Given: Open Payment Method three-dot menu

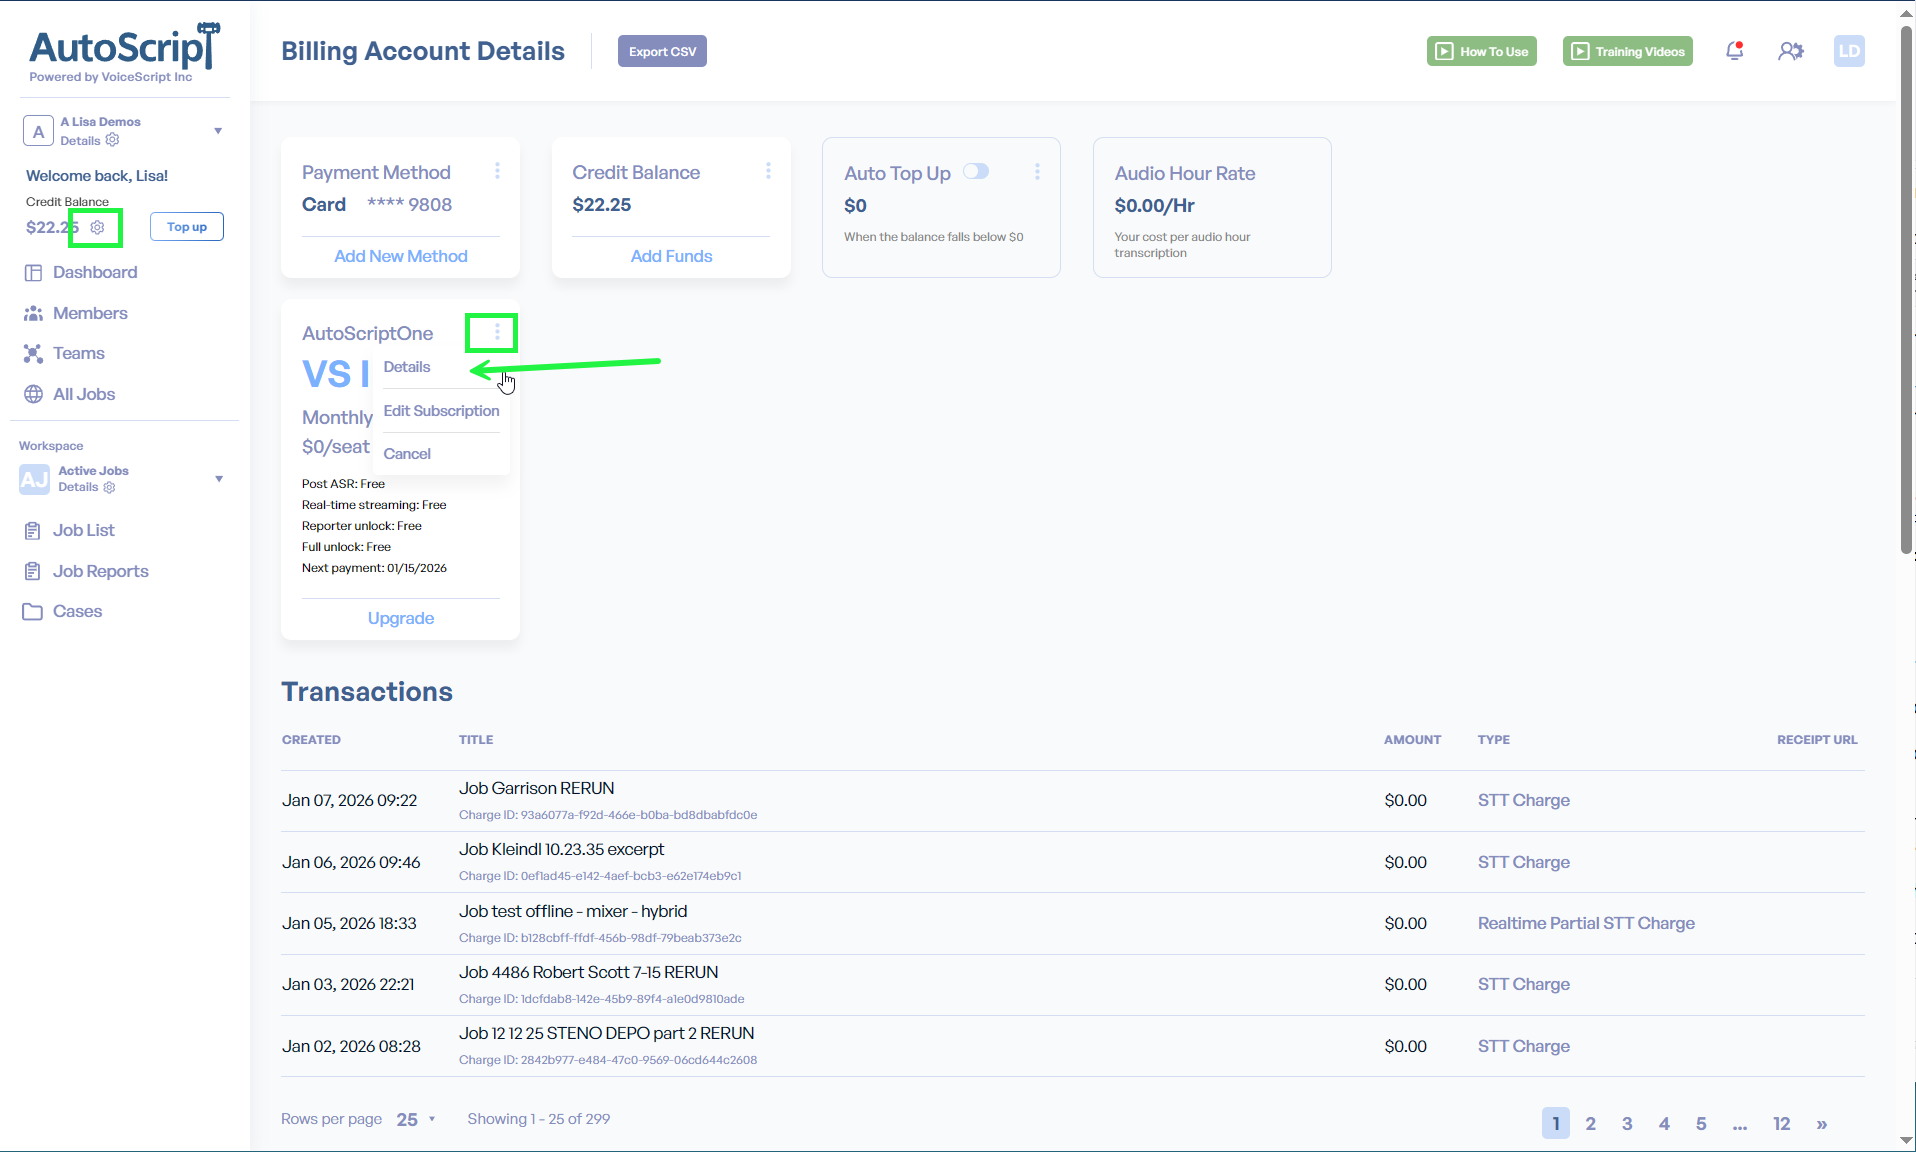Looking at the screenshot, I should 497,172.
